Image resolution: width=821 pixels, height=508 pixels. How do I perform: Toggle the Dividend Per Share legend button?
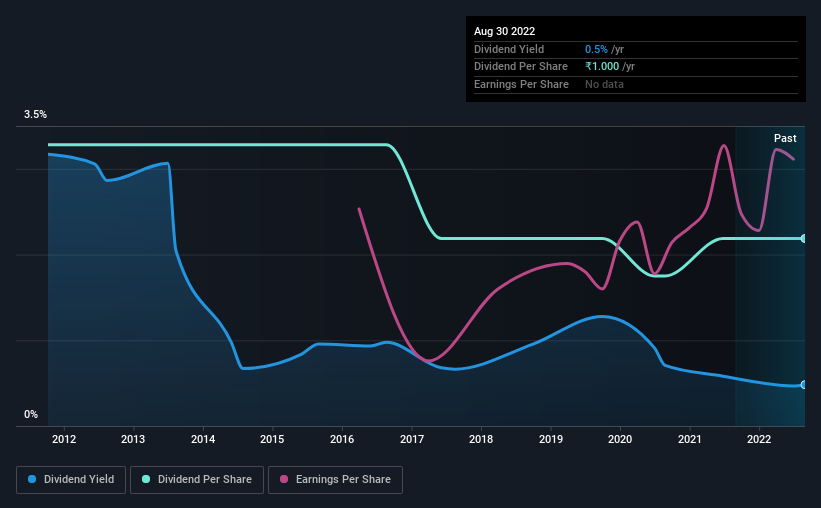click(197, 480)
